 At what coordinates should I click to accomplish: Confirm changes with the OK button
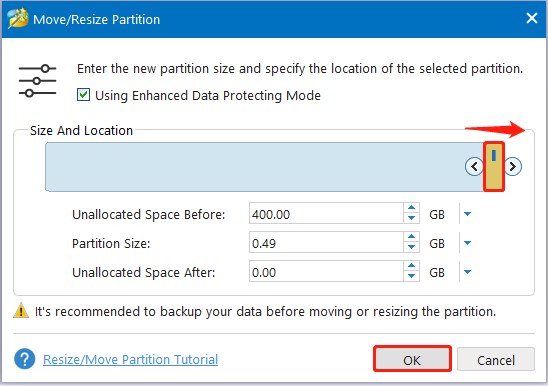[x=412, y=359]
